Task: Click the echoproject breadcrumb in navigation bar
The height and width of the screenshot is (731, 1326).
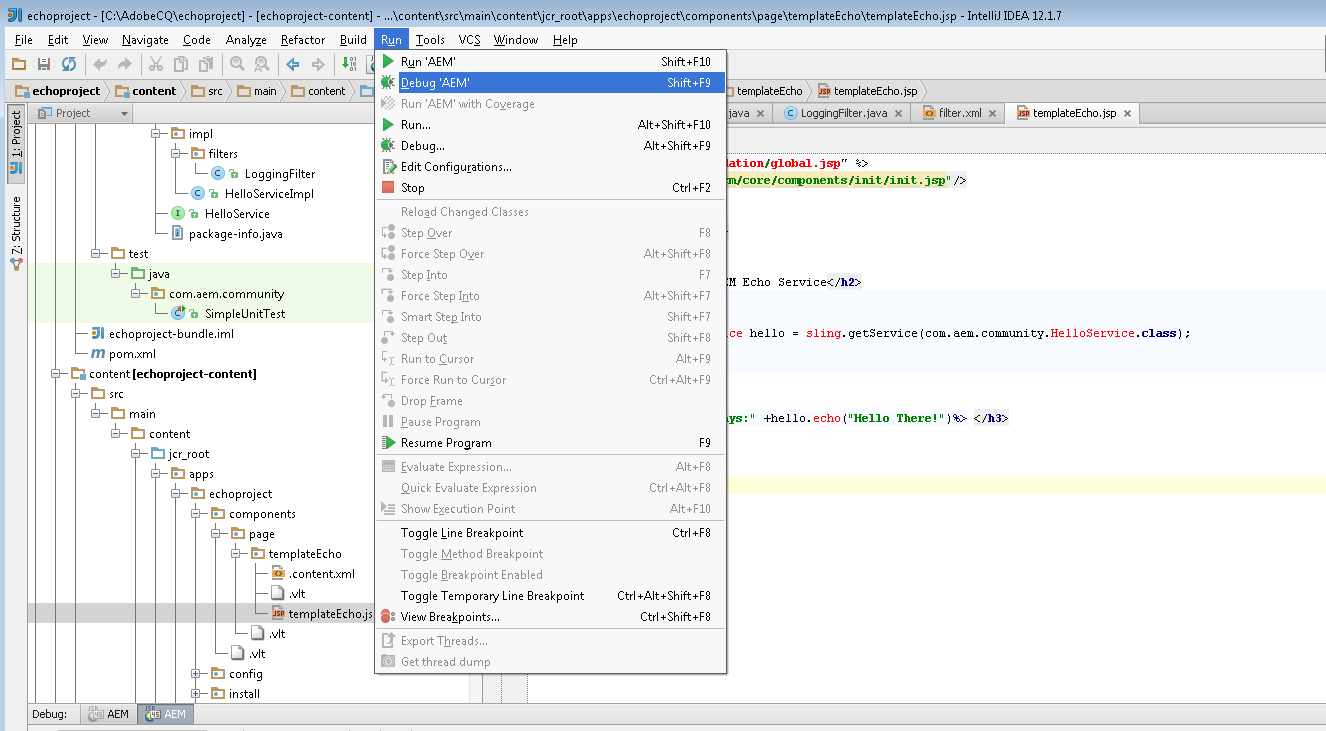Action: click(58, 91)
